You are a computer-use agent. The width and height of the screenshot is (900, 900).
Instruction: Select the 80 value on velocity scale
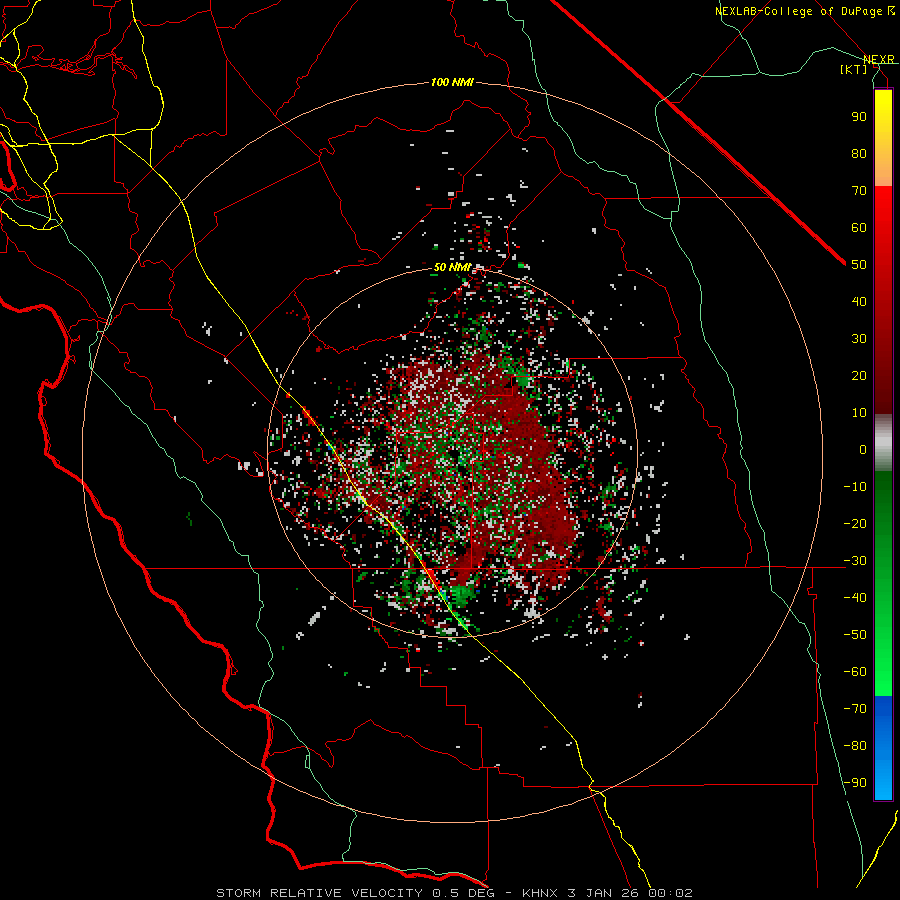(859, 153)
